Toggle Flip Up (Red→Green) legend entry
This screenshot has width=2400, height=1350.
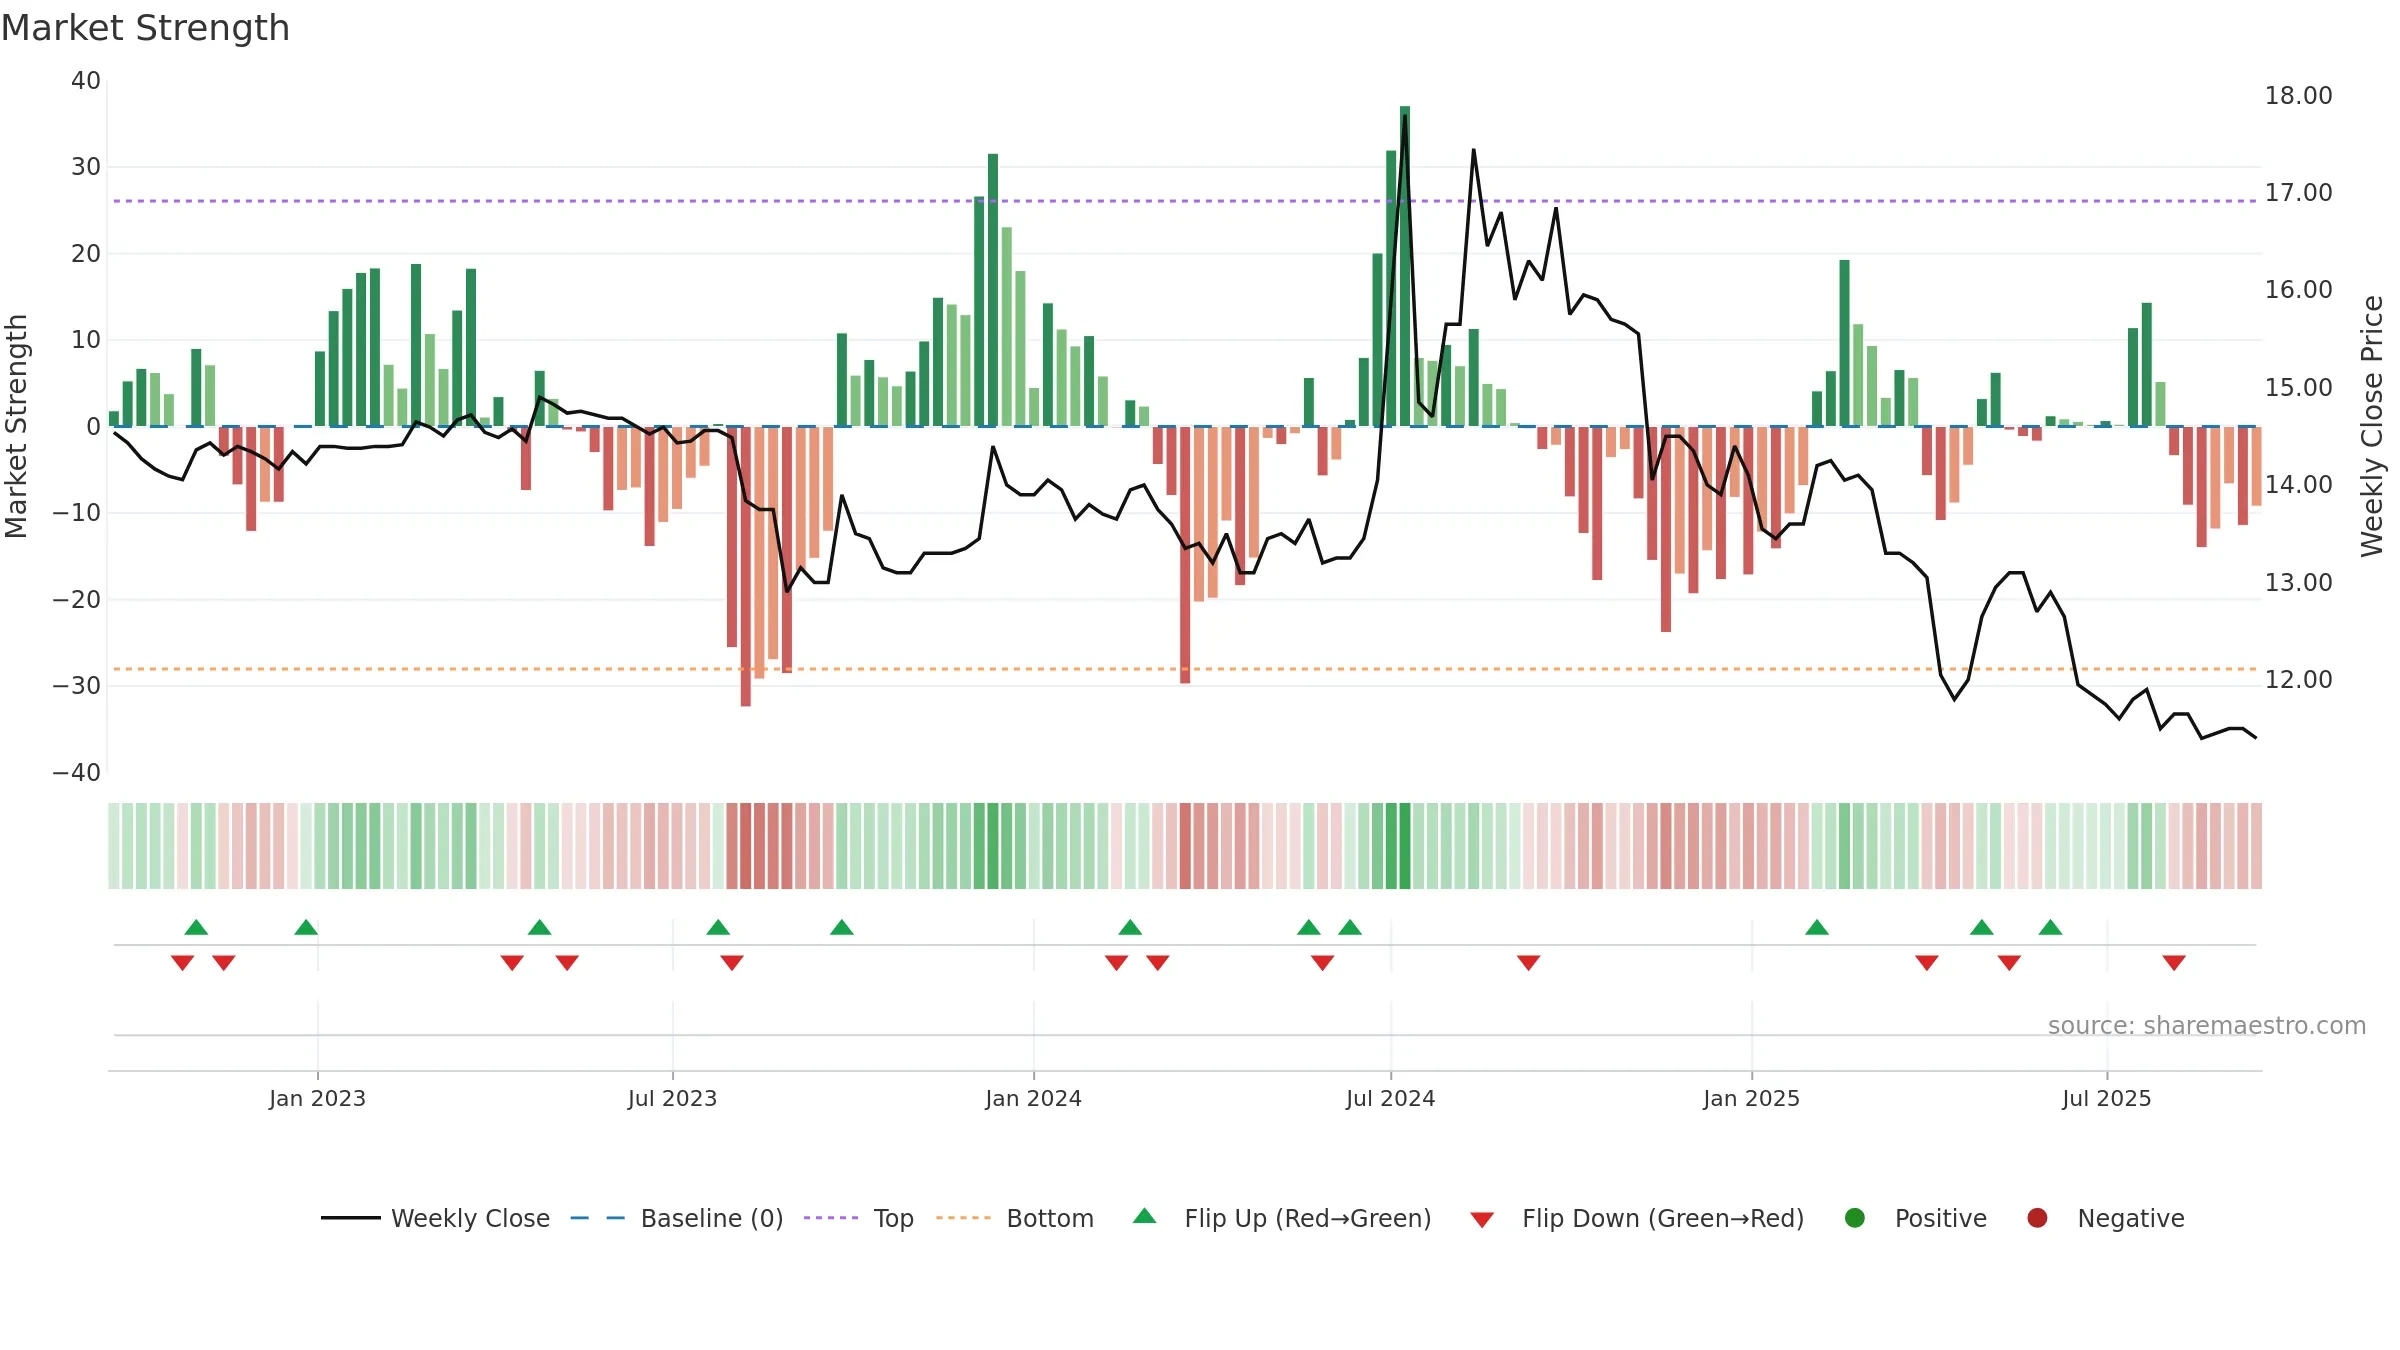(x=1282, y=1218)
